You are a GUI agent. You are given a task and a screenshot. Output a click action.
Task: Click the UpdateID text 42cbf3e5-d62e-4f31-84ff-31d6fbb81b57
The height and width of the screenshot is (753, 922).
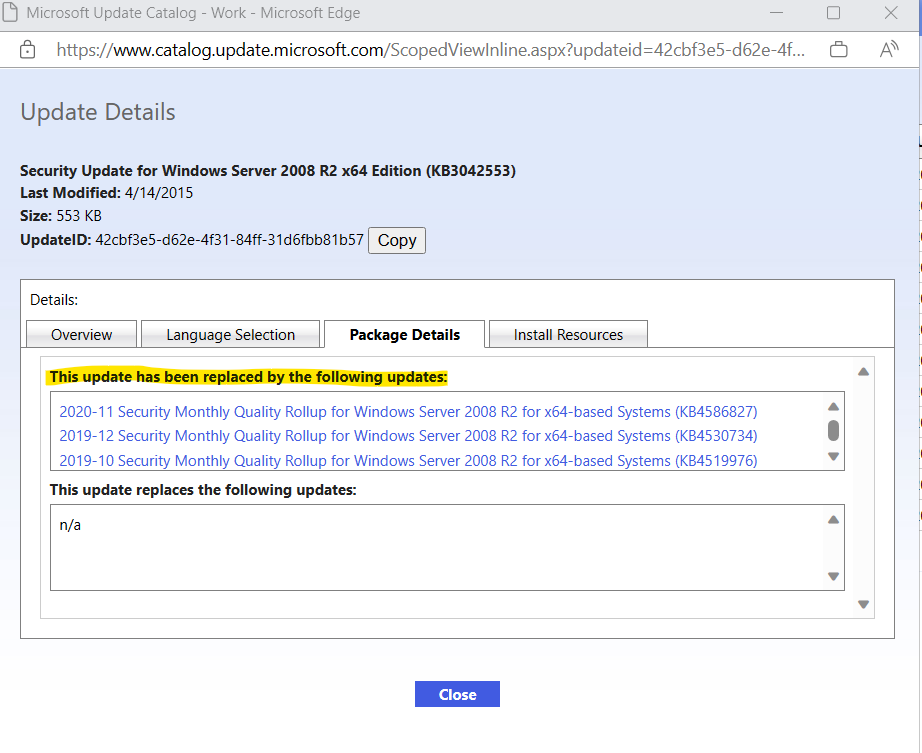(229, 240)
